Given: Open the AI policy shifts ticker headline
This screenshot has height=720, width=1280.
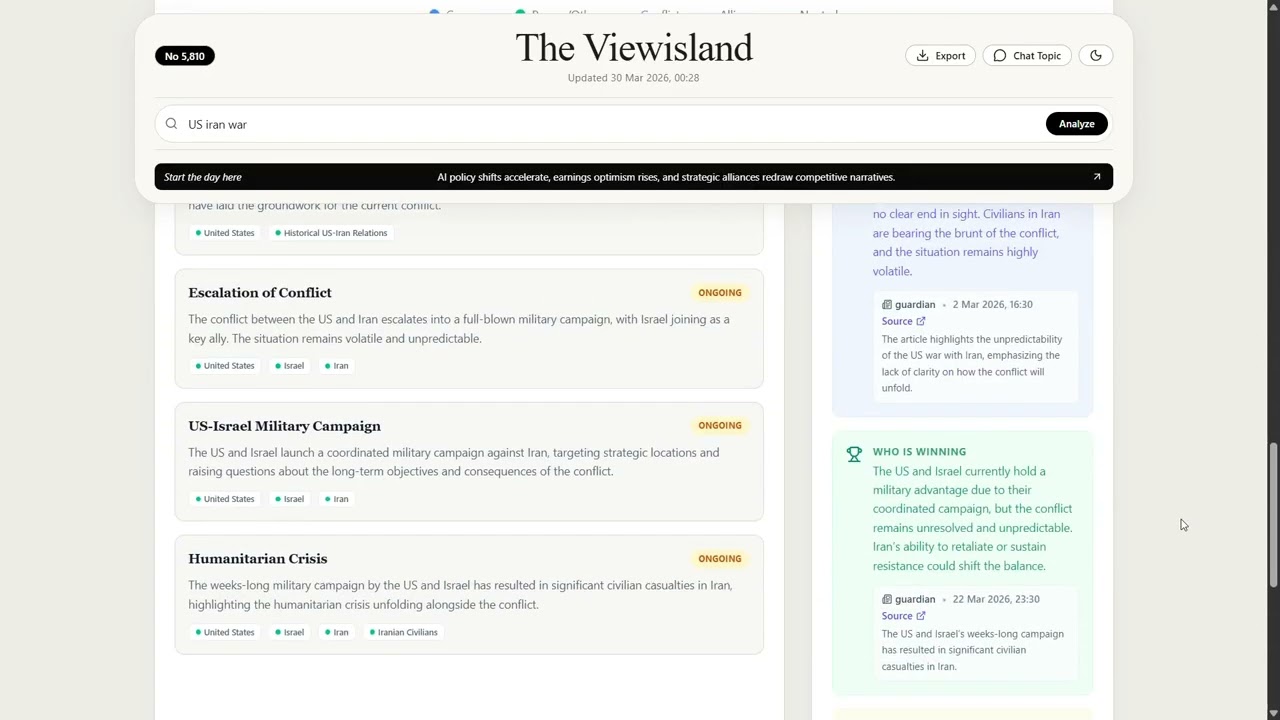Looking at the screenshot, I should coord(666,177).
